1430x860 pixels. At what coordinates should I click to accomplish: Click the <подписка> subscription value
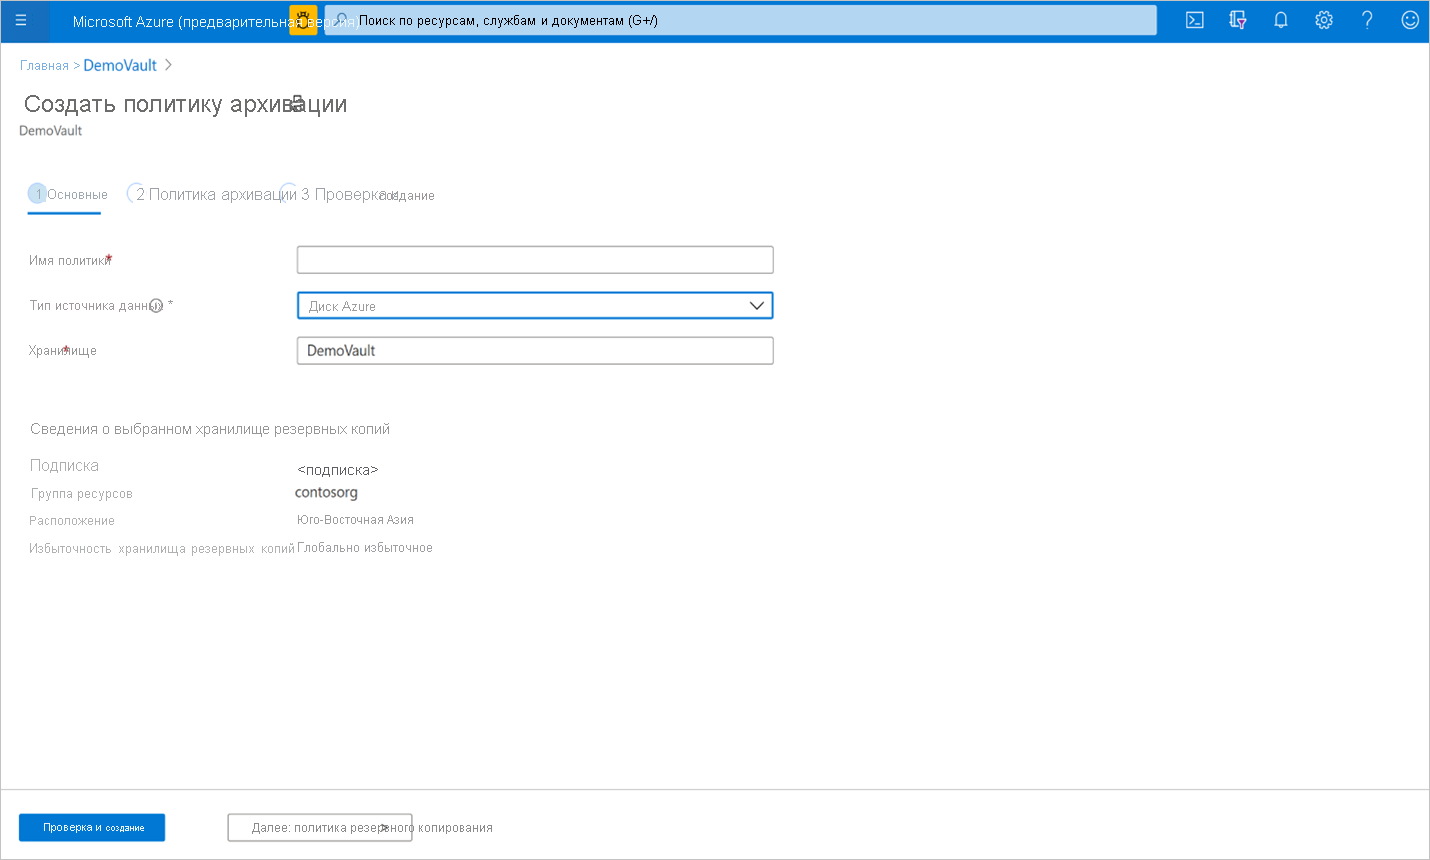(x=338, y=470)
